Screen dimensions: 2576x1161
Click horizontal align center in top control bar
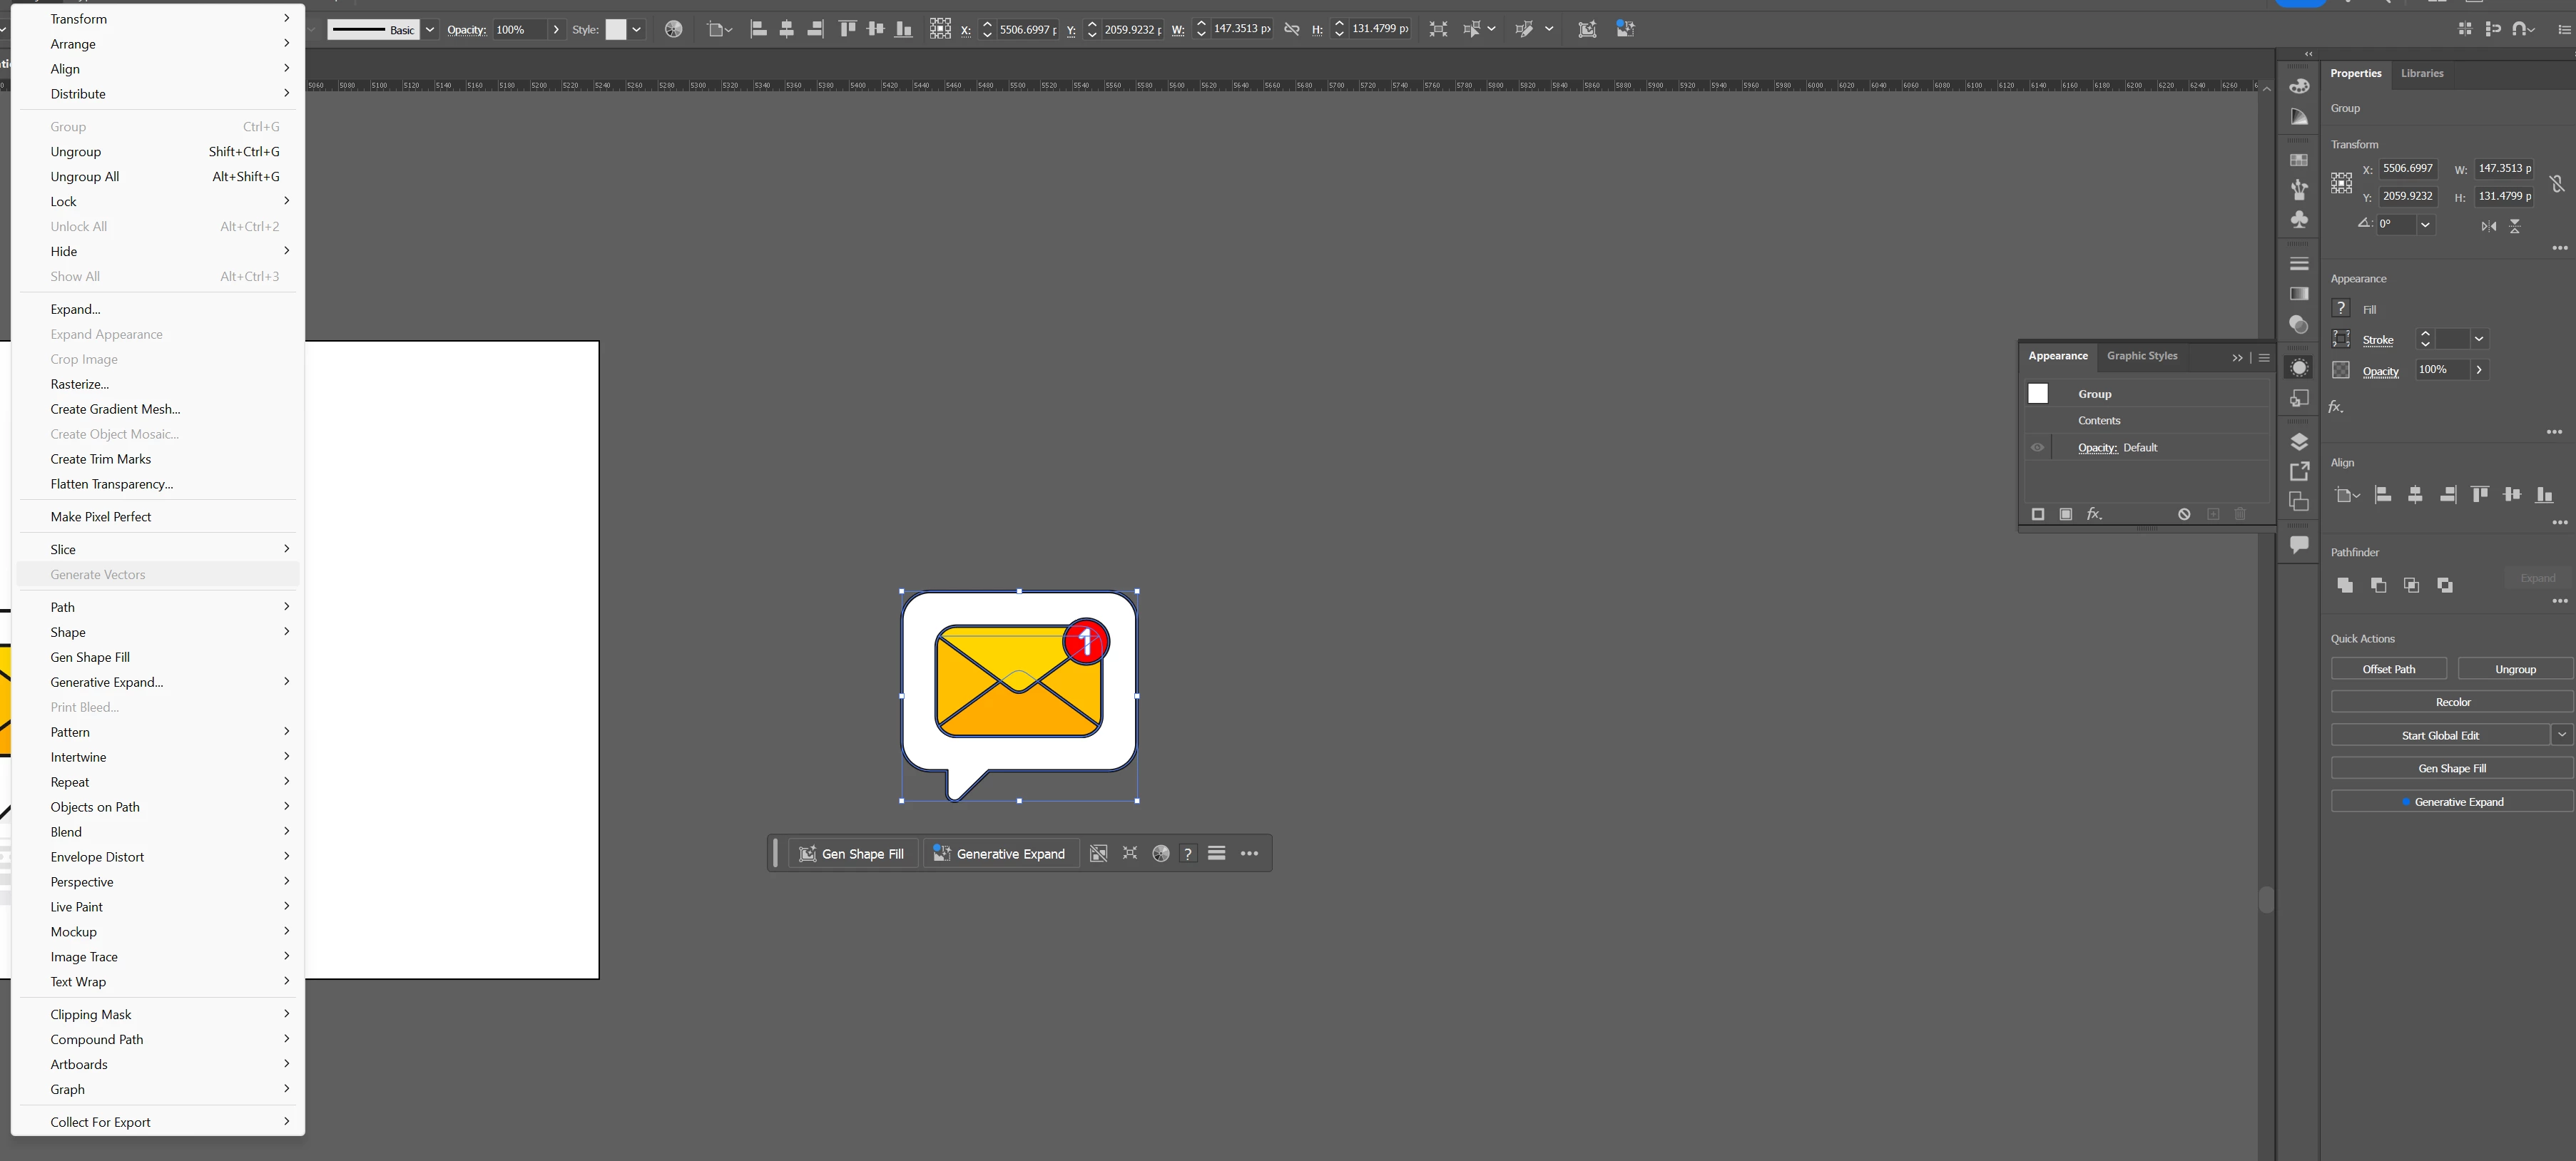click(787, 29)
